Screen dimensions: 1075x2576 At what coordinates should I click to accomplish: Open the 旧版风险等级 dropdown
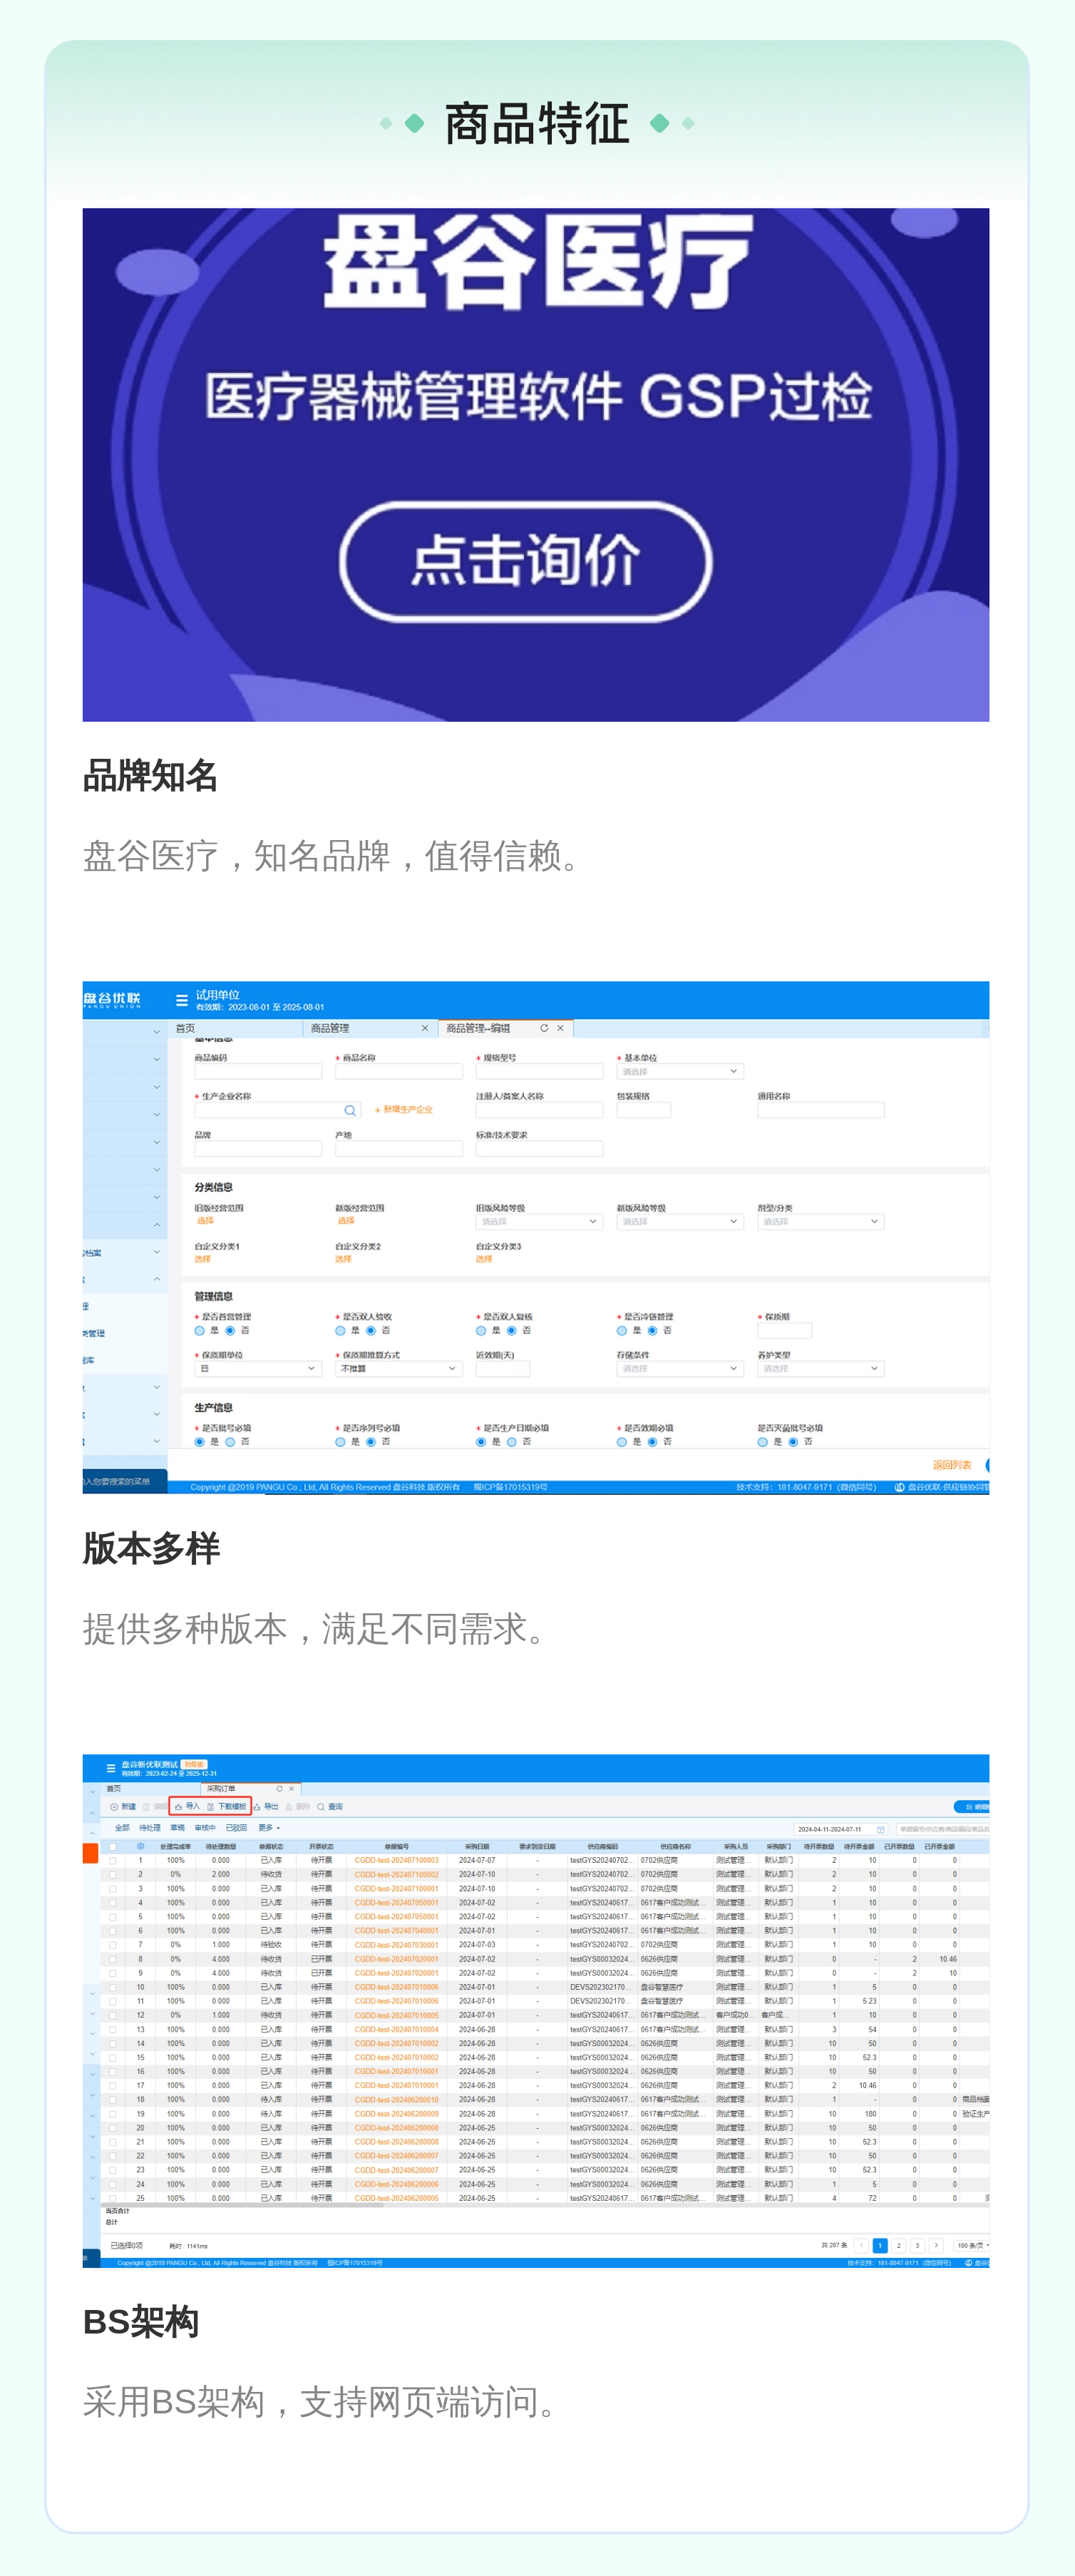[x=539, y=1222]
